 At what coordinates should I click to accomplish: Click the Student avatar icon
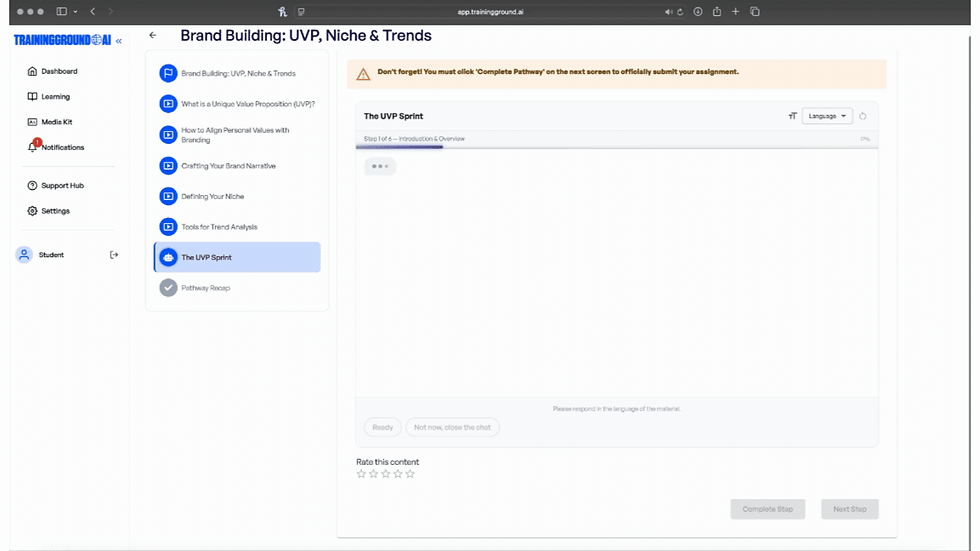pos(24,255)
